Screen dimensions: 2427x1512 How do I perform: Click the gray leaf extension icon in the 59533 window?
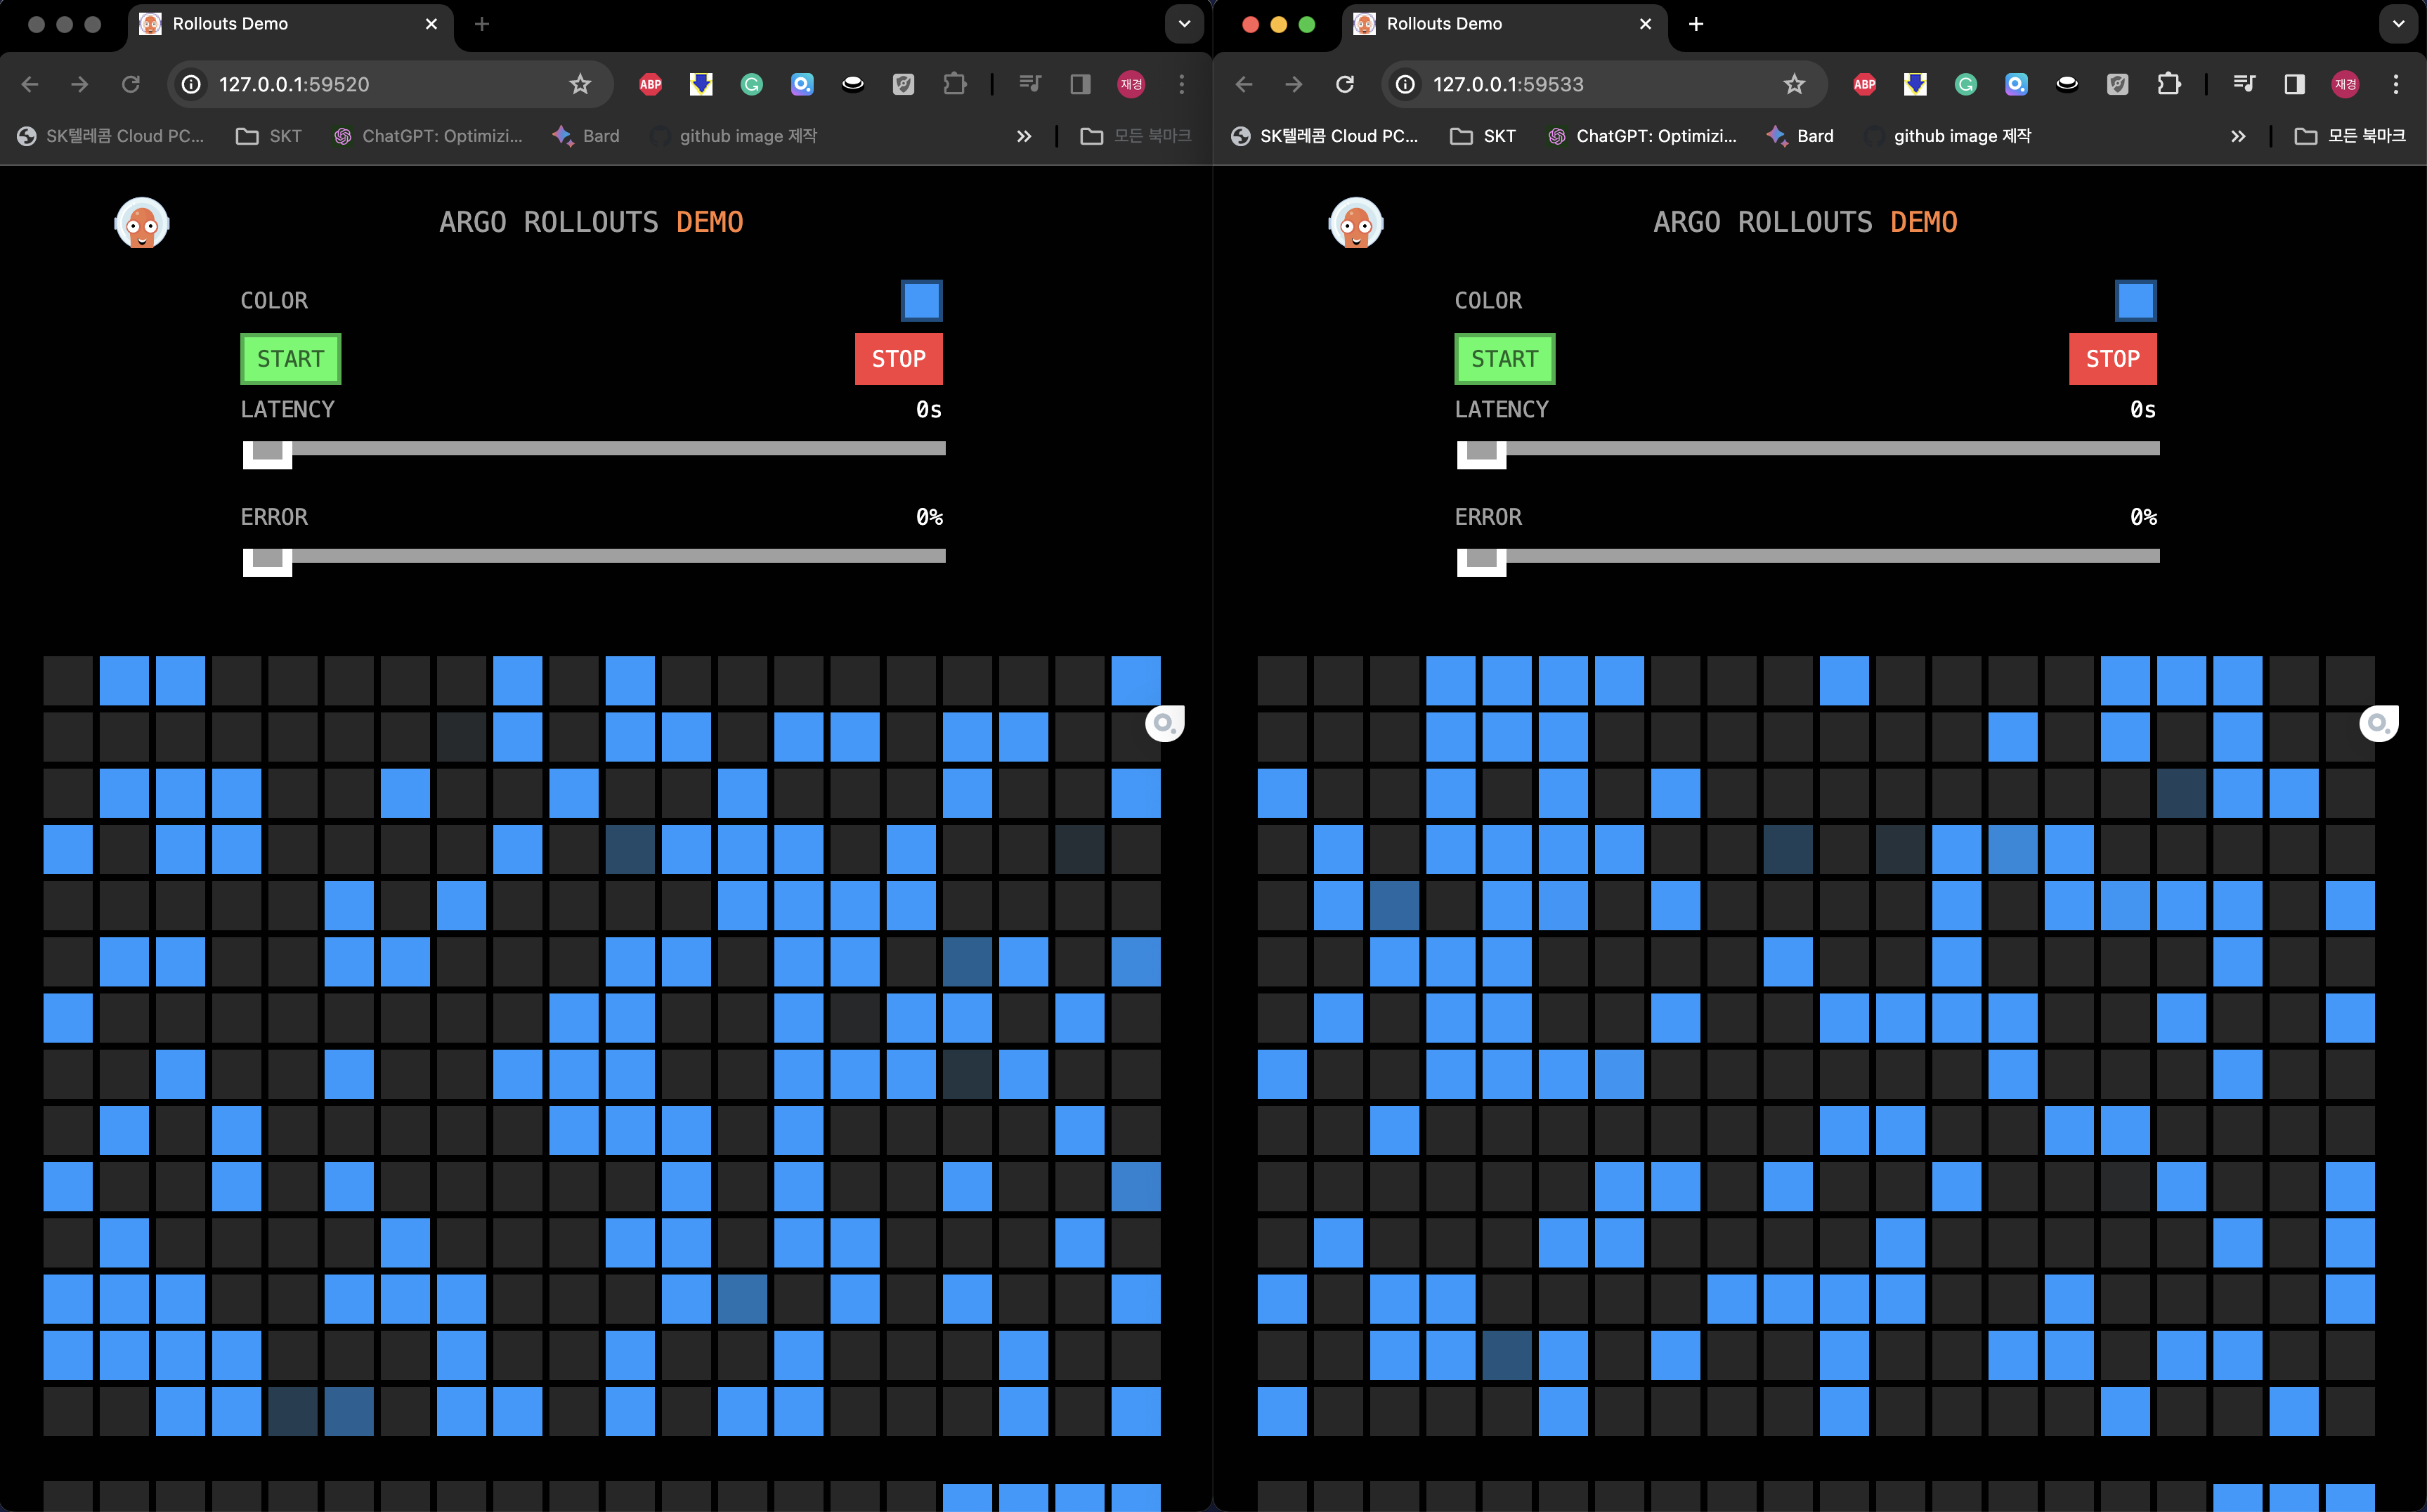(x=2117, y=84)
